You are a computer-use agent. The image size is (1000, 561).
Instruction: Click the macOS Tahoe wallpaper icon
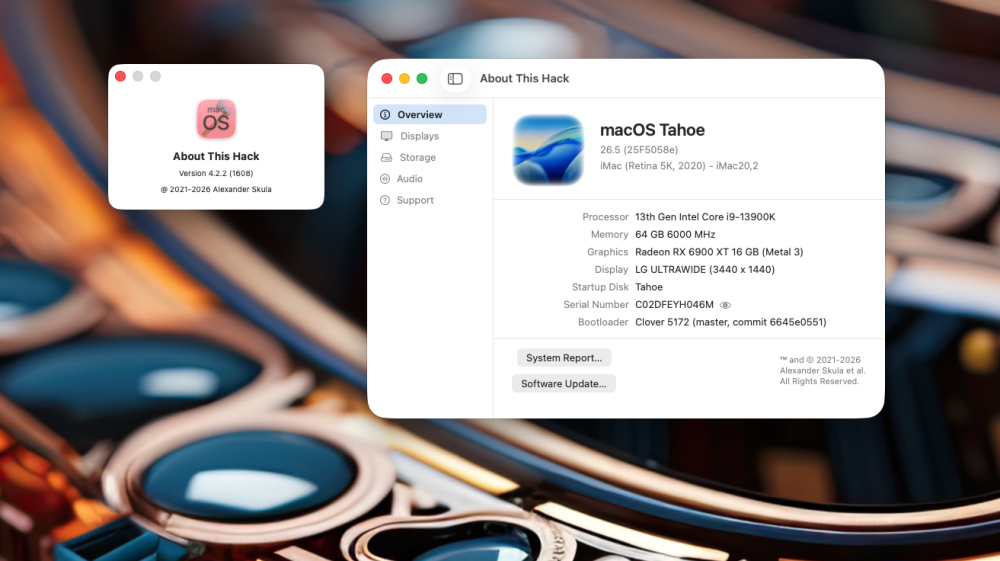(548, 150)
